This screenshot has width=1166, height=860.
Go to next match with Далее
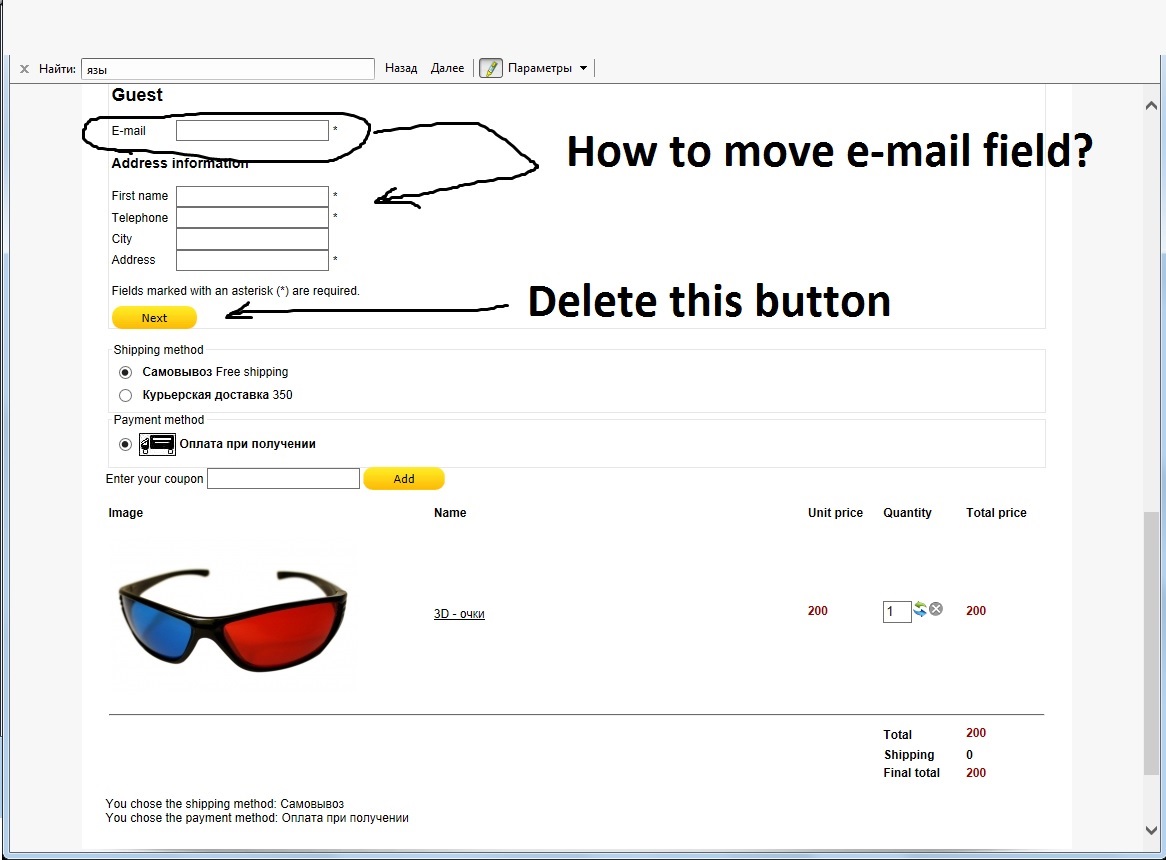tap(447, 68)
